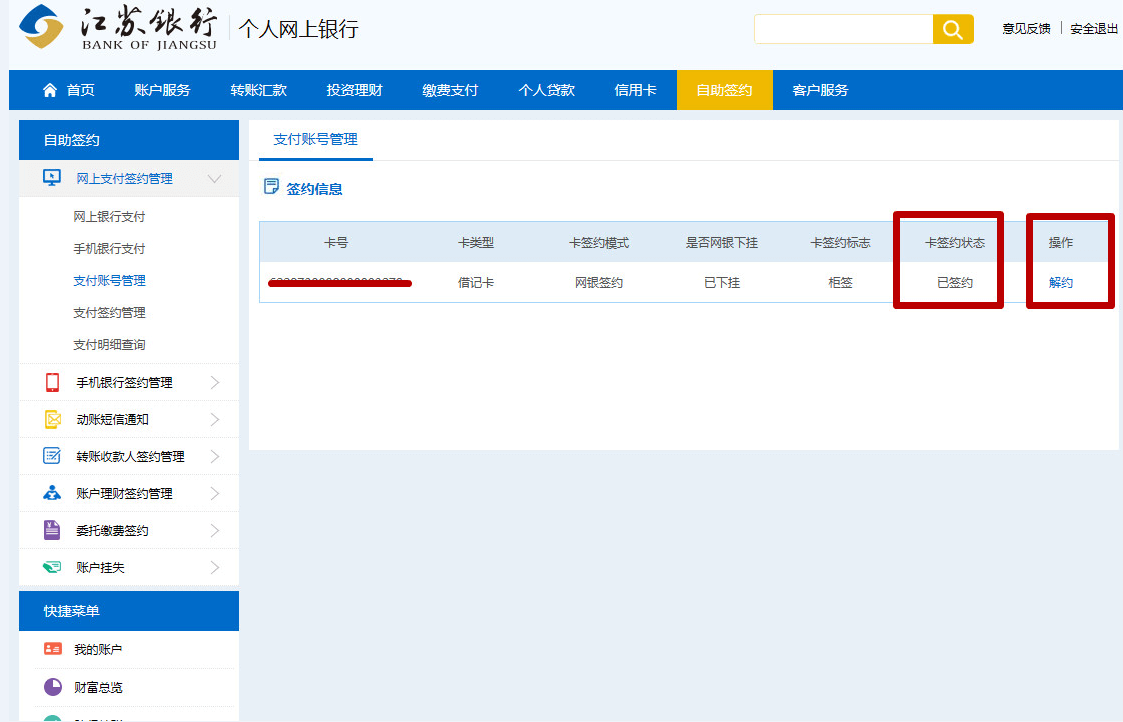Click the 转账收款人签约管理 icon

[52, 456]
